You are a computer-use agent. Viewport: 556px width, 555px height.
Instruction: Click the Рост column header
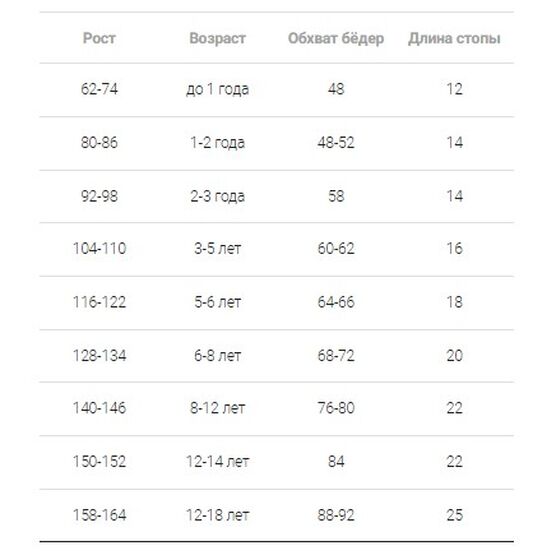pos(99,38)
